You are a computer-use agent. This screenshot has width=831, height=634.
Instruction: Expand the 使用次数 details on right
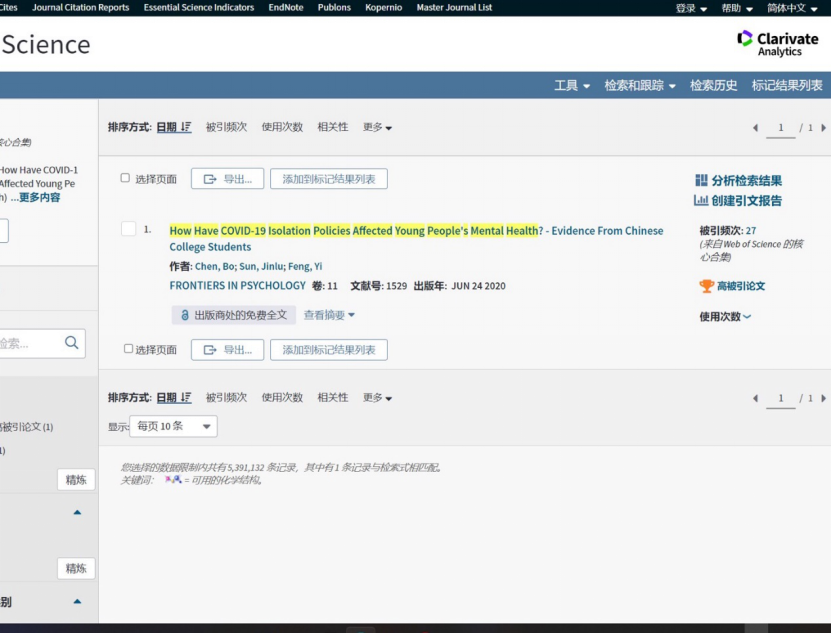725,317
